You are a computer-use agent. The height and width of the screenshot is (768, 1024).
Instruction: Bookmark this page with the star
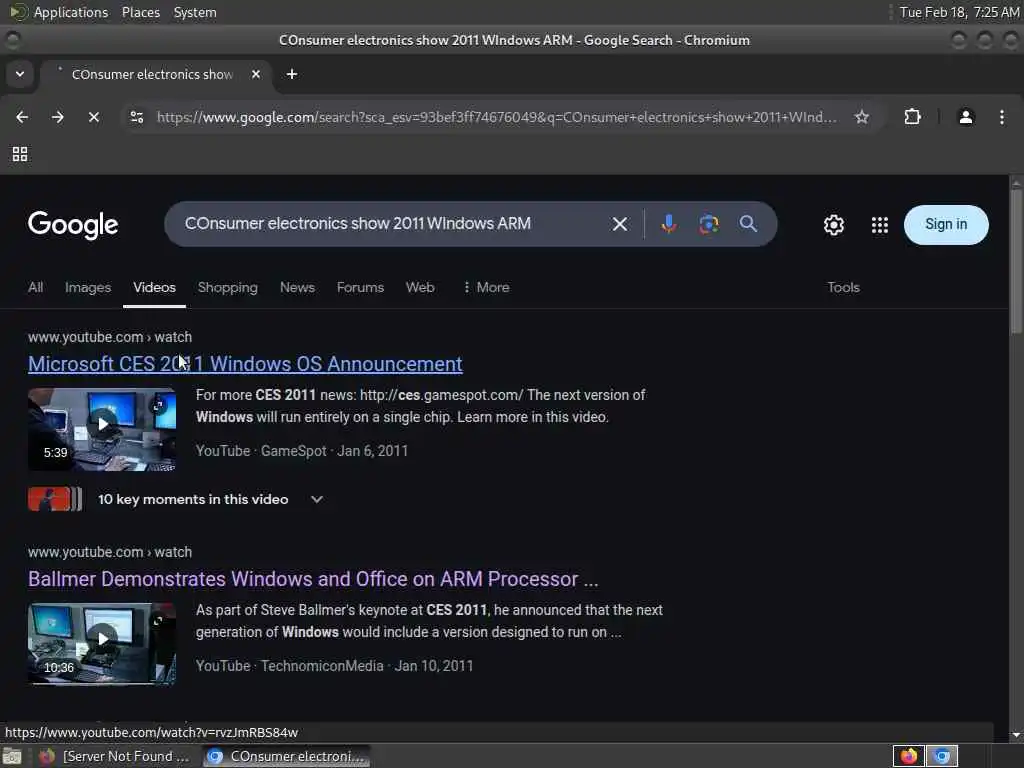[x=862, y=117]
